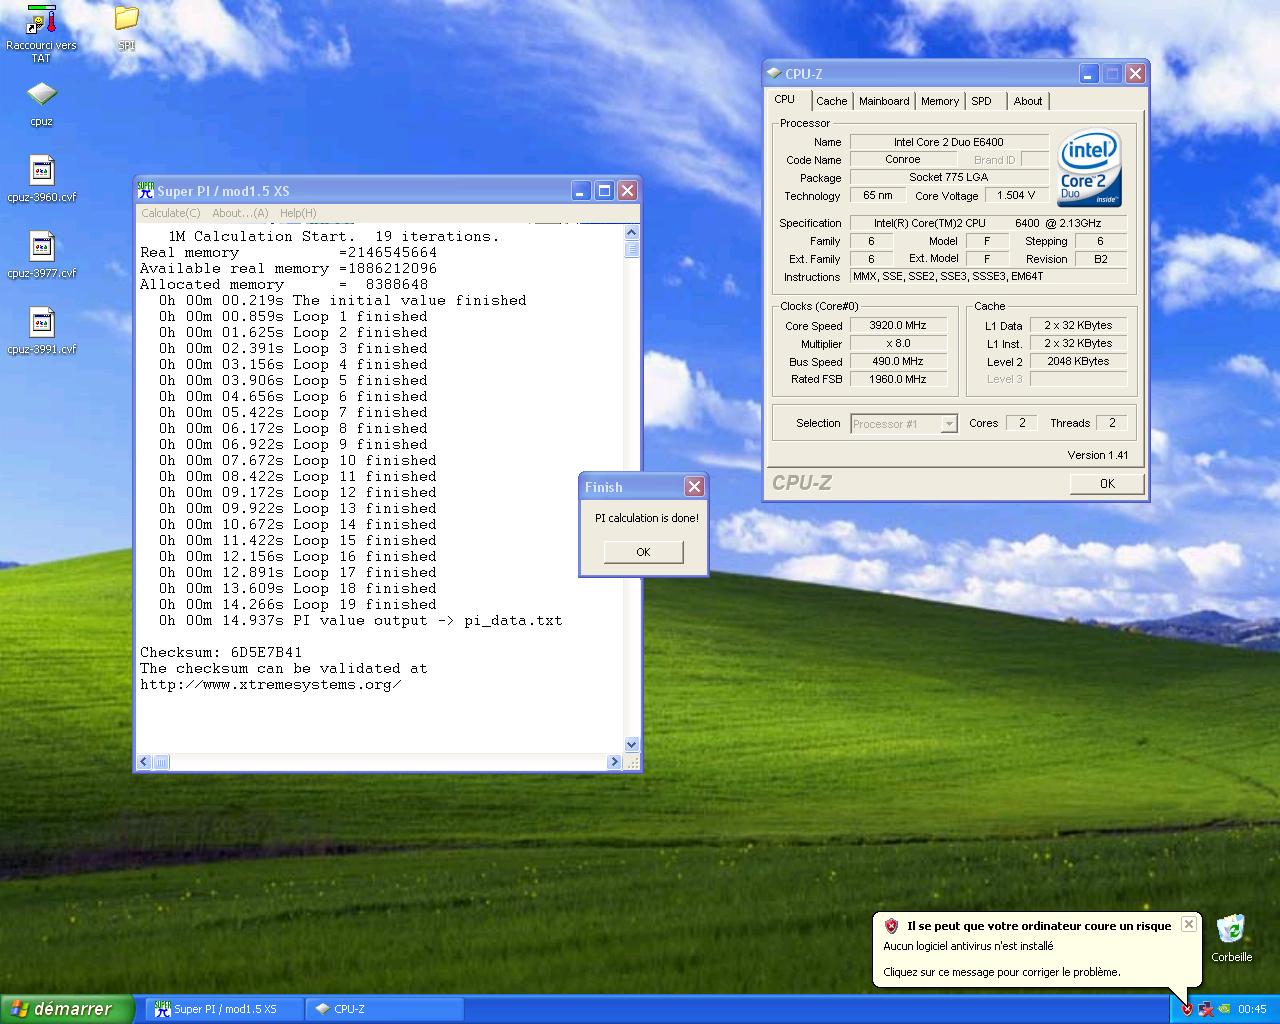Switch to the Mainboard tab
This screenshot has height=1024, width=1280.
pos(884,101)
